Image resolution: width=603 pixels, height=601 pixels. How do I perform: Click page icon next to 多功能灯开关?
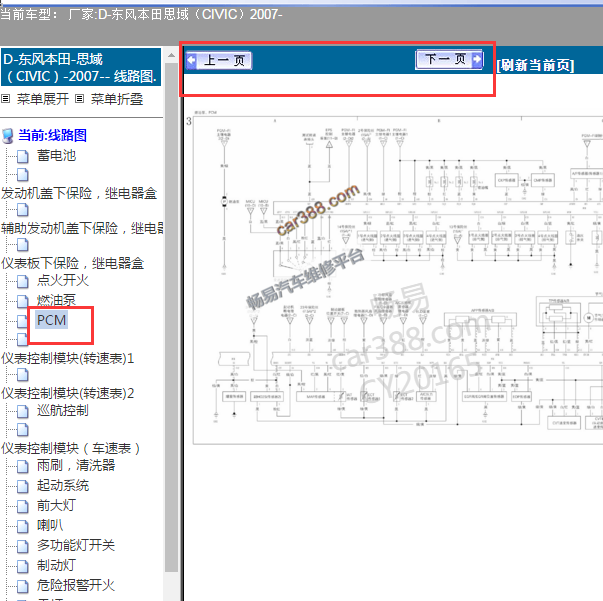click(23, 546)
